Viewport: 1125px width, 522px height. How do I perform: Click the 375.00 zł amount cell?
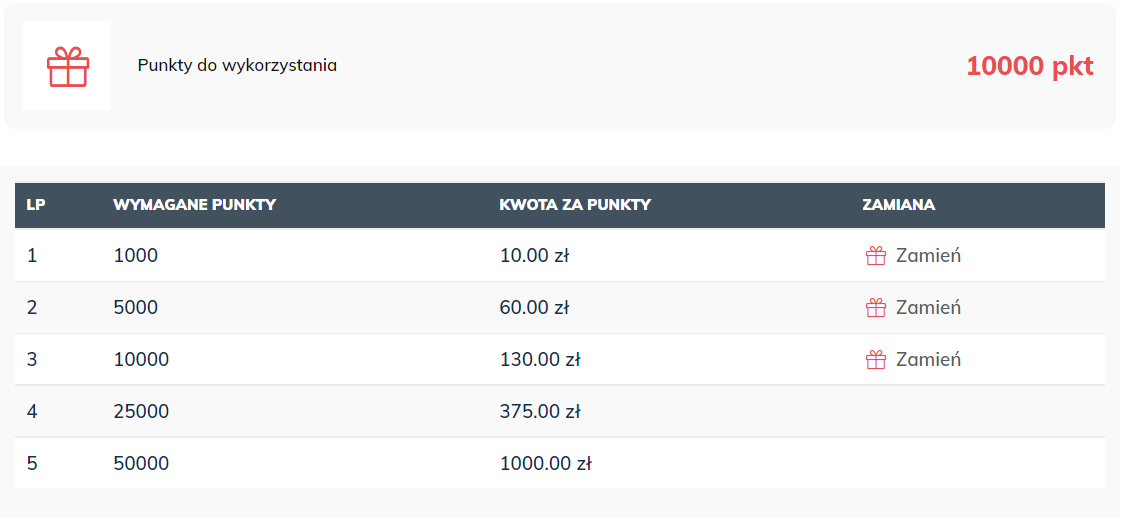(x=540, y=412)
